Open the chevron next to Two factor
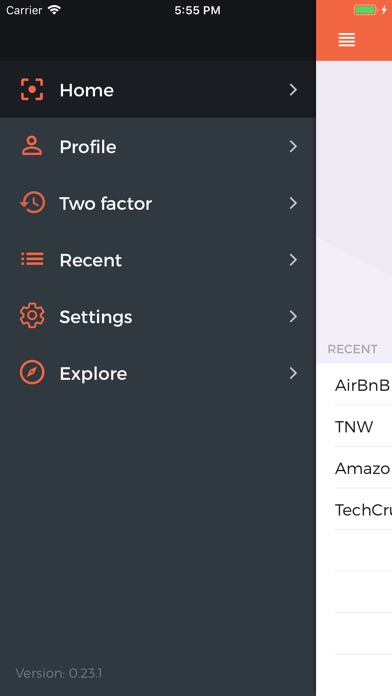392x696 pixels. (x=293, y=203)
